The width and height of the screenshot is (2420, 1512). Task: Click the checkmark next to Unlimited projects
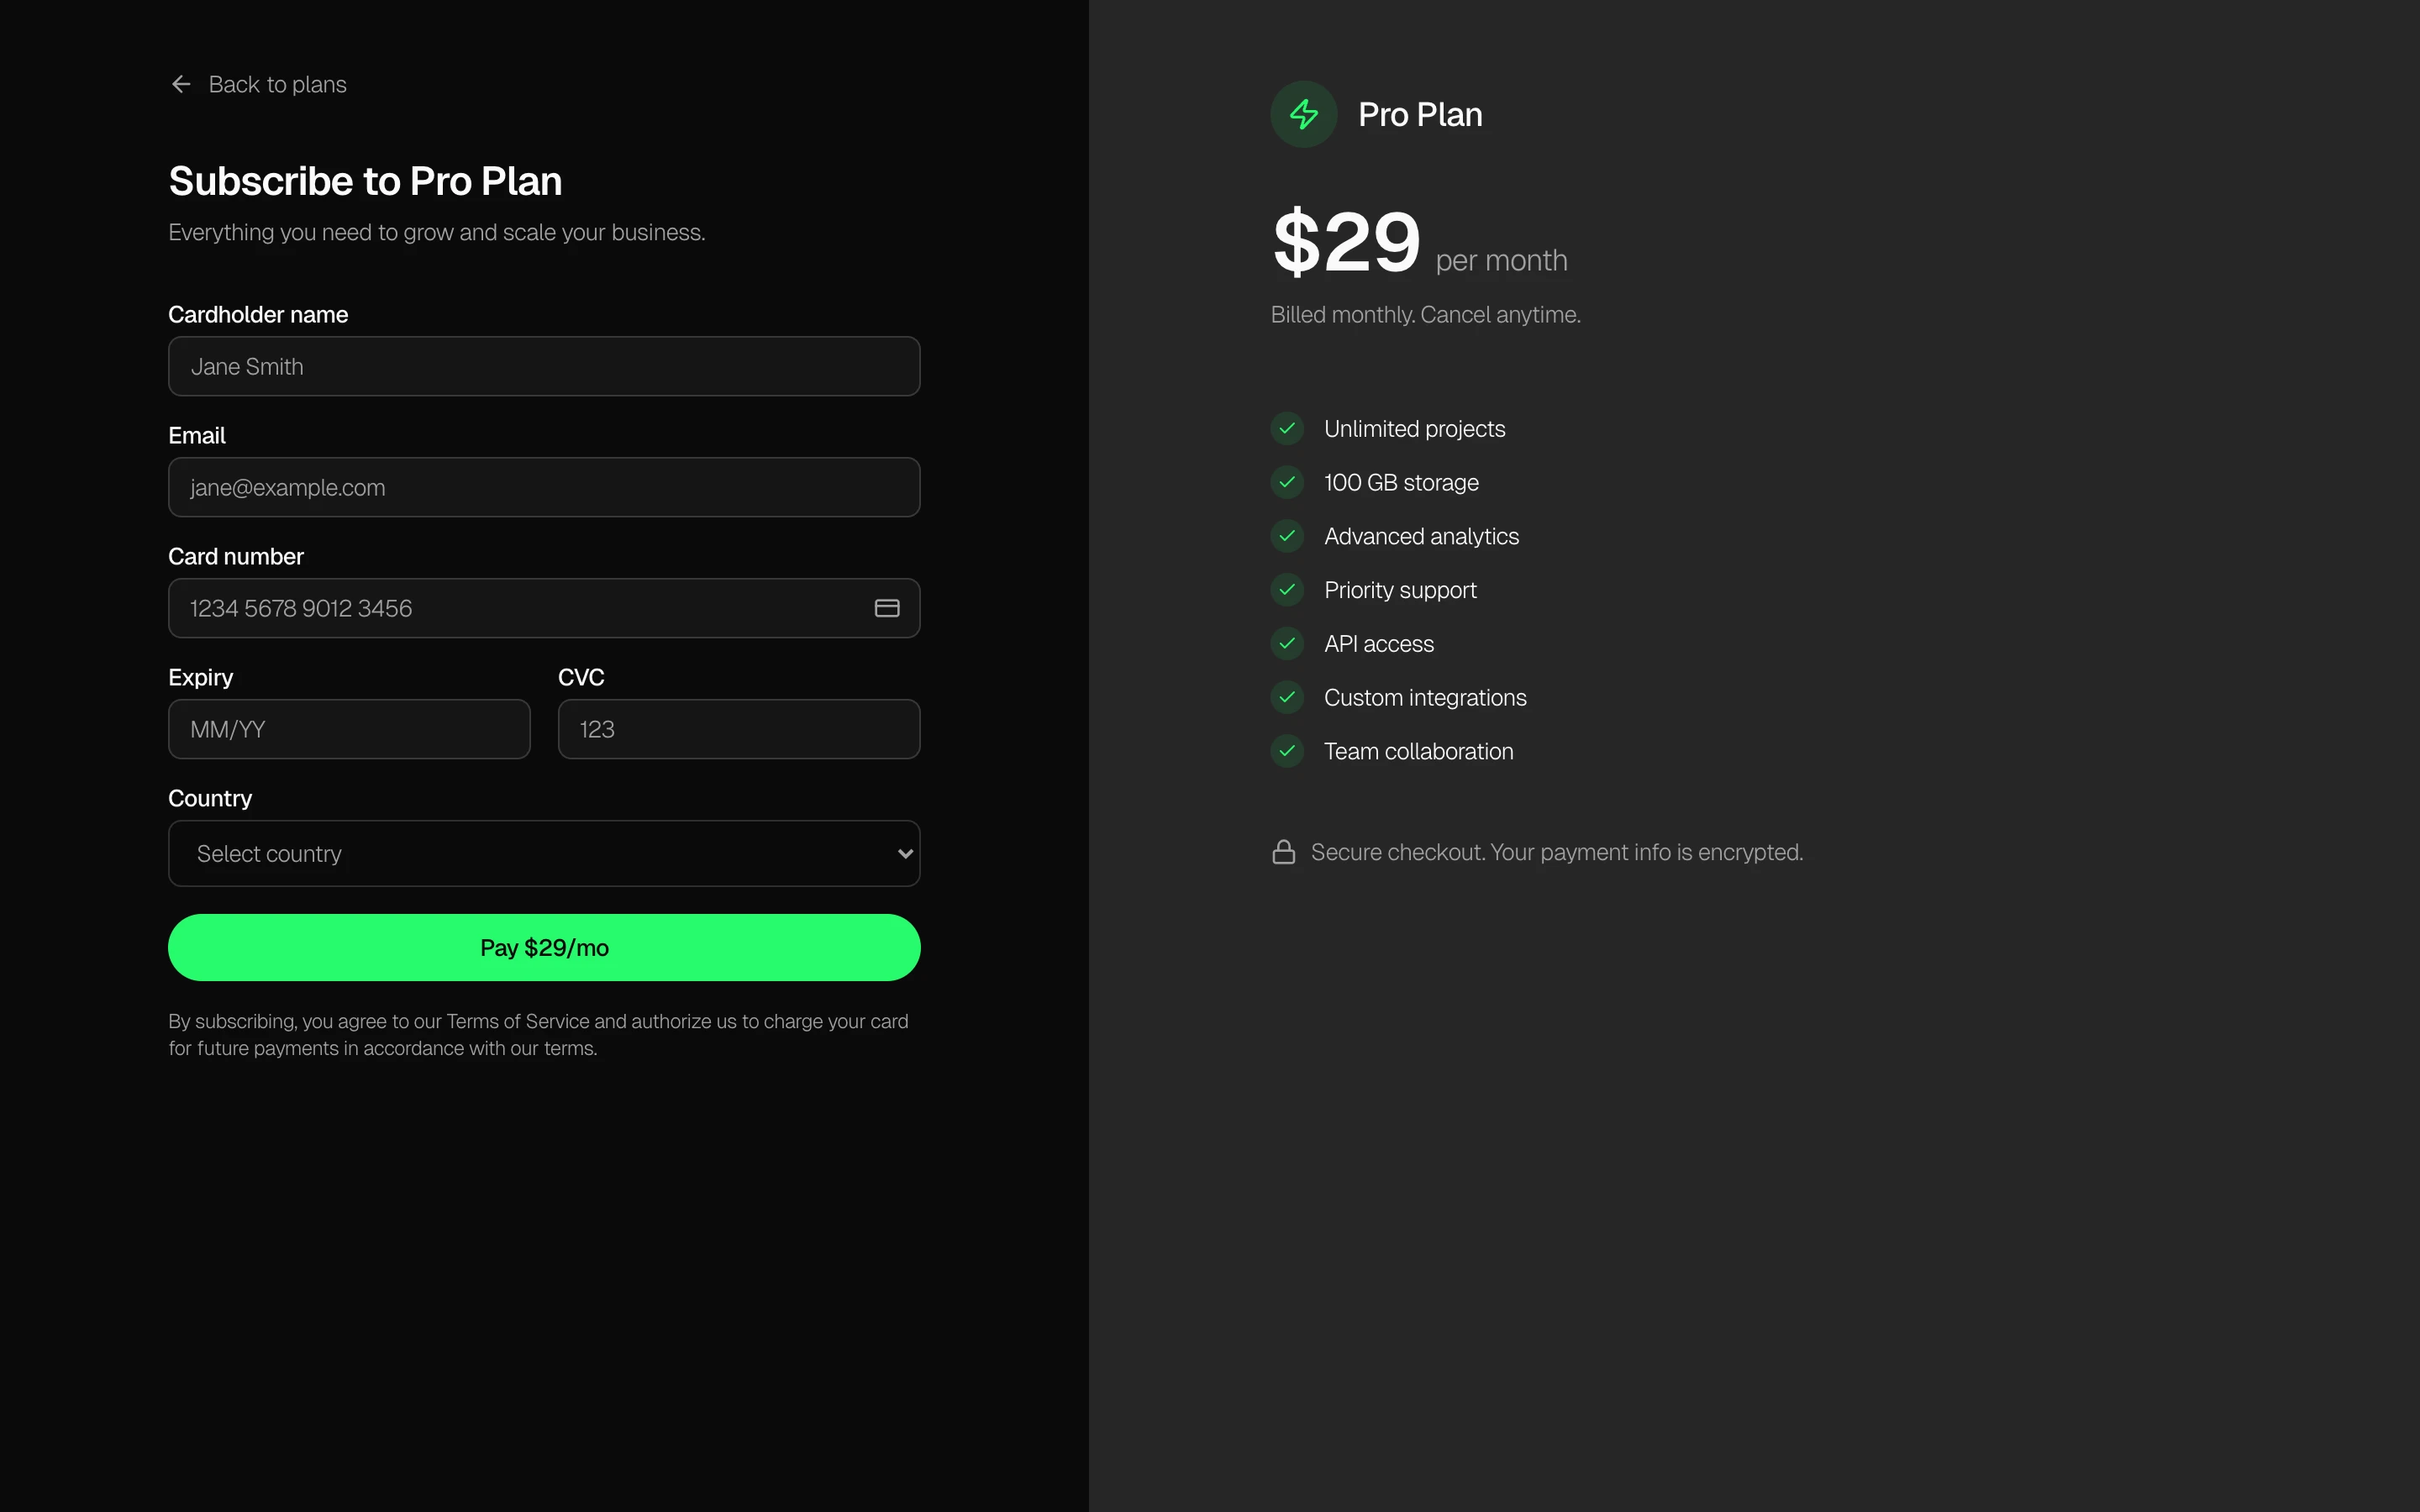1287,429
